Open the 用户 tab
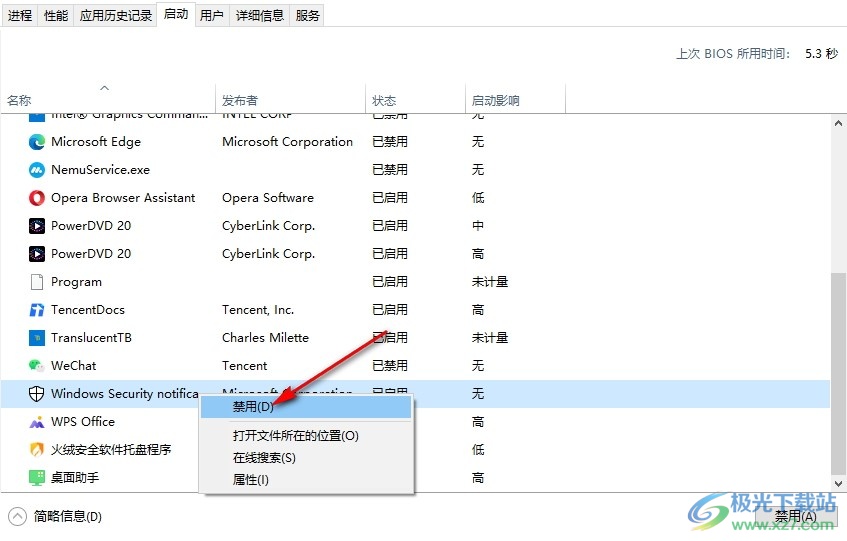The width and height of the screenshot is (847, 541). [x=212, y=15]
